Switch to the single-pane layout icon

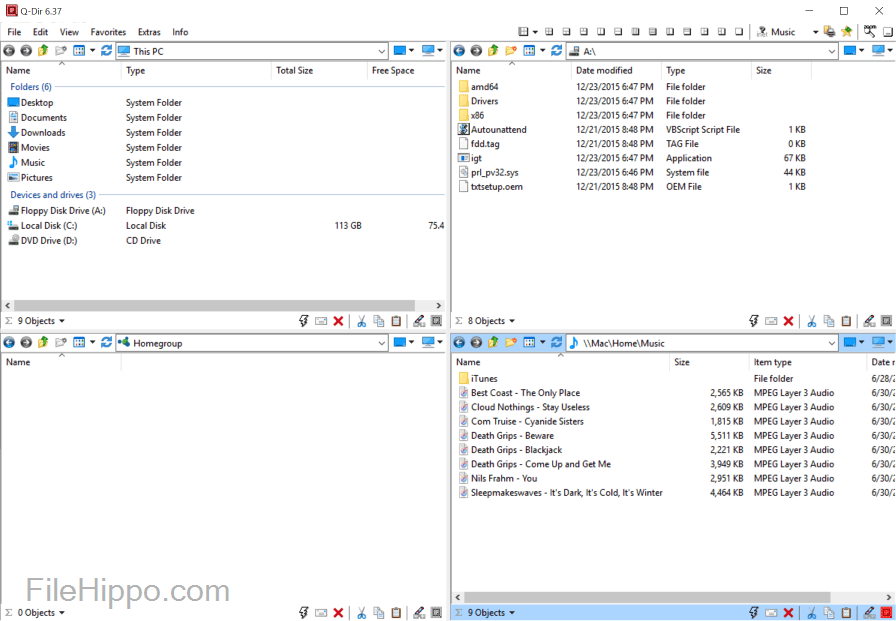coord(739,32)
